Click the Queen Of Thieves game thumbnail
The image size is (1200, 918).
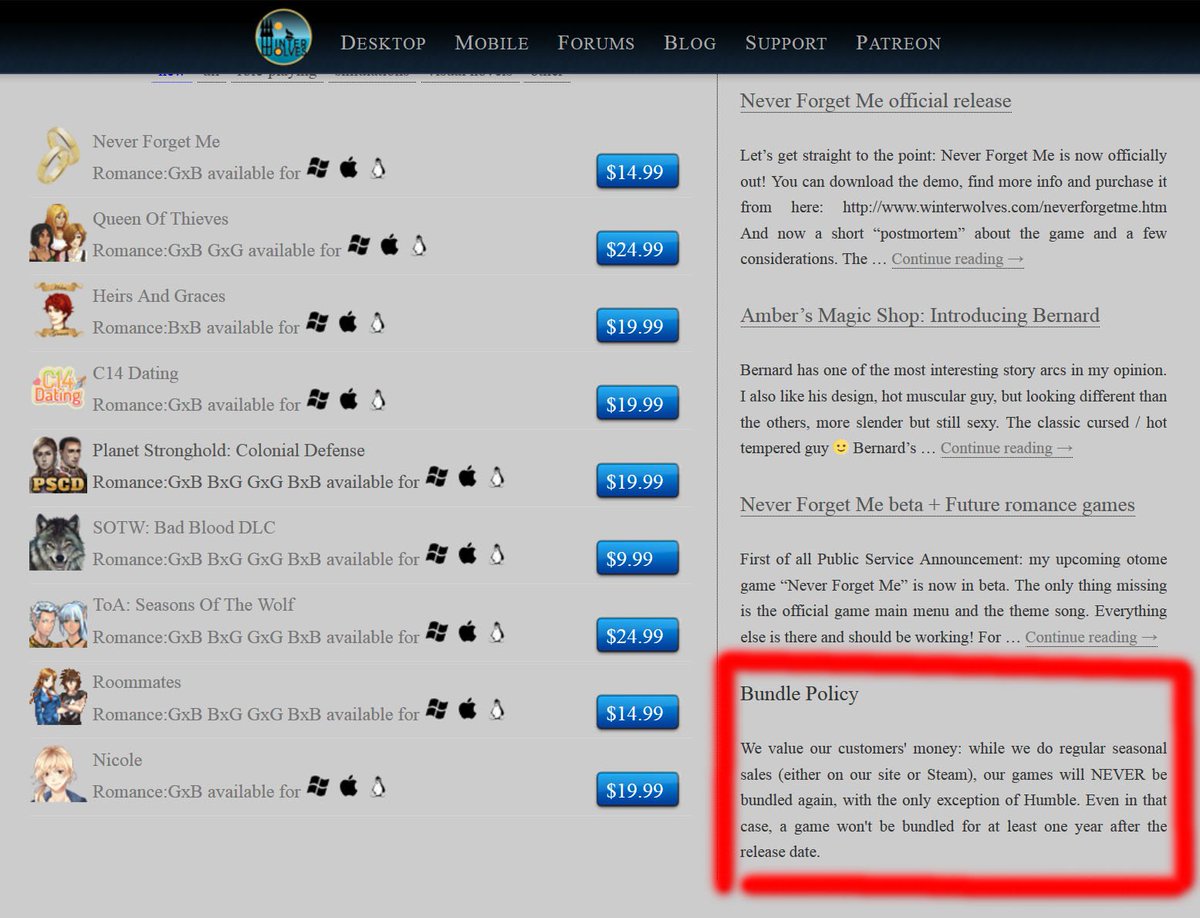(x=57, y=233)
